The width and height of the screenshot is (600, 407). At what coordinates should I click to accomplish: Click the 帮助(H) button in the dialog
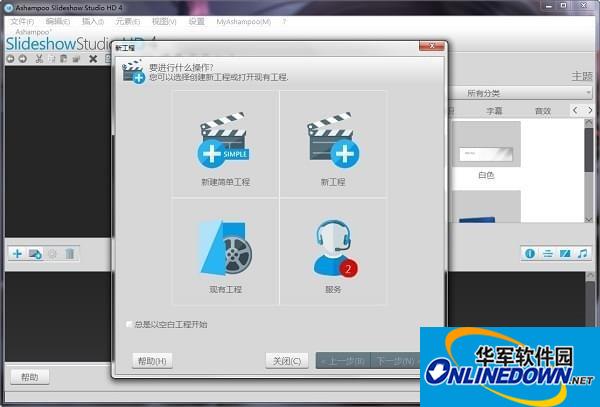point(152,361)
